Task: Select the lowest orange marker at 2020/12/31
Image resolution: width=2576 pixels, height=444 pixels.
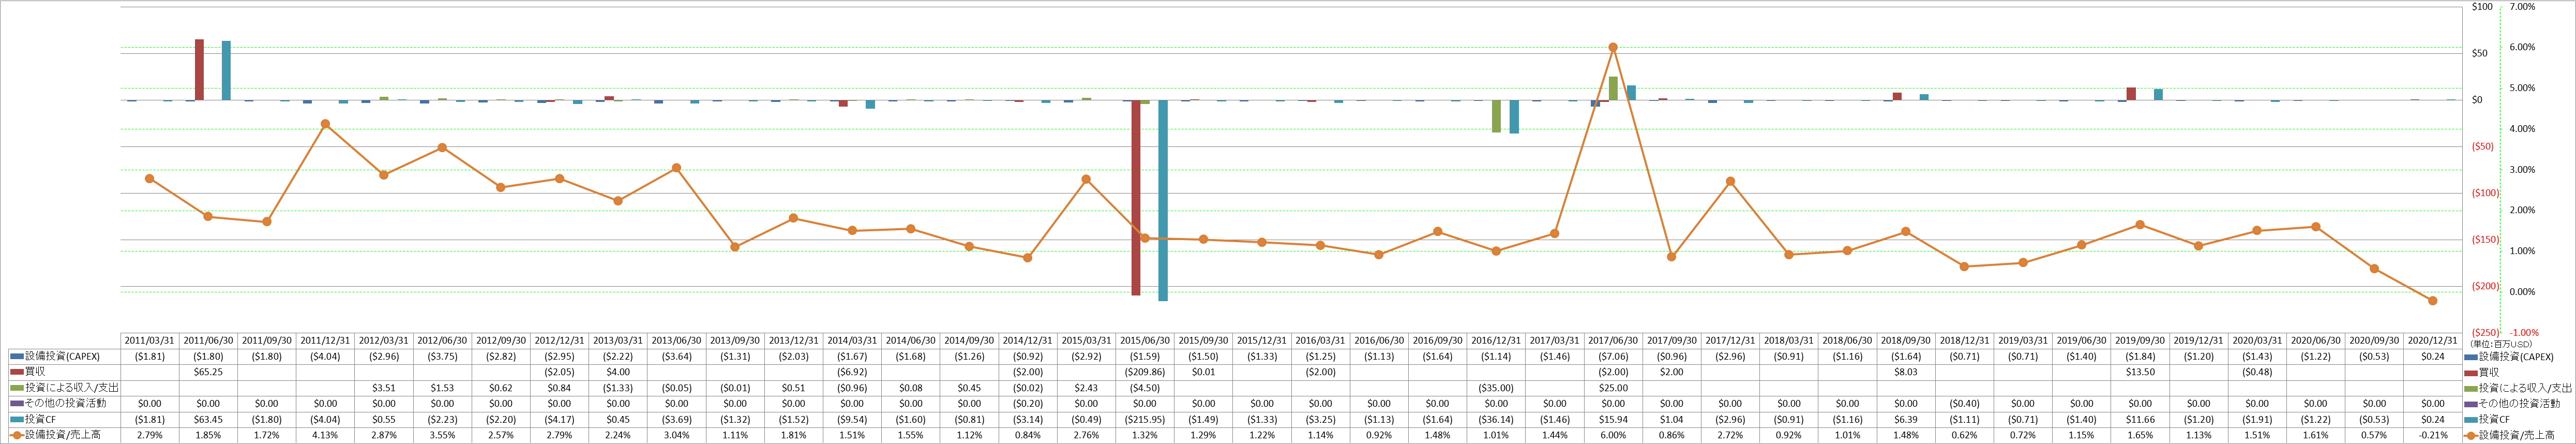Action: [2432, 300]
